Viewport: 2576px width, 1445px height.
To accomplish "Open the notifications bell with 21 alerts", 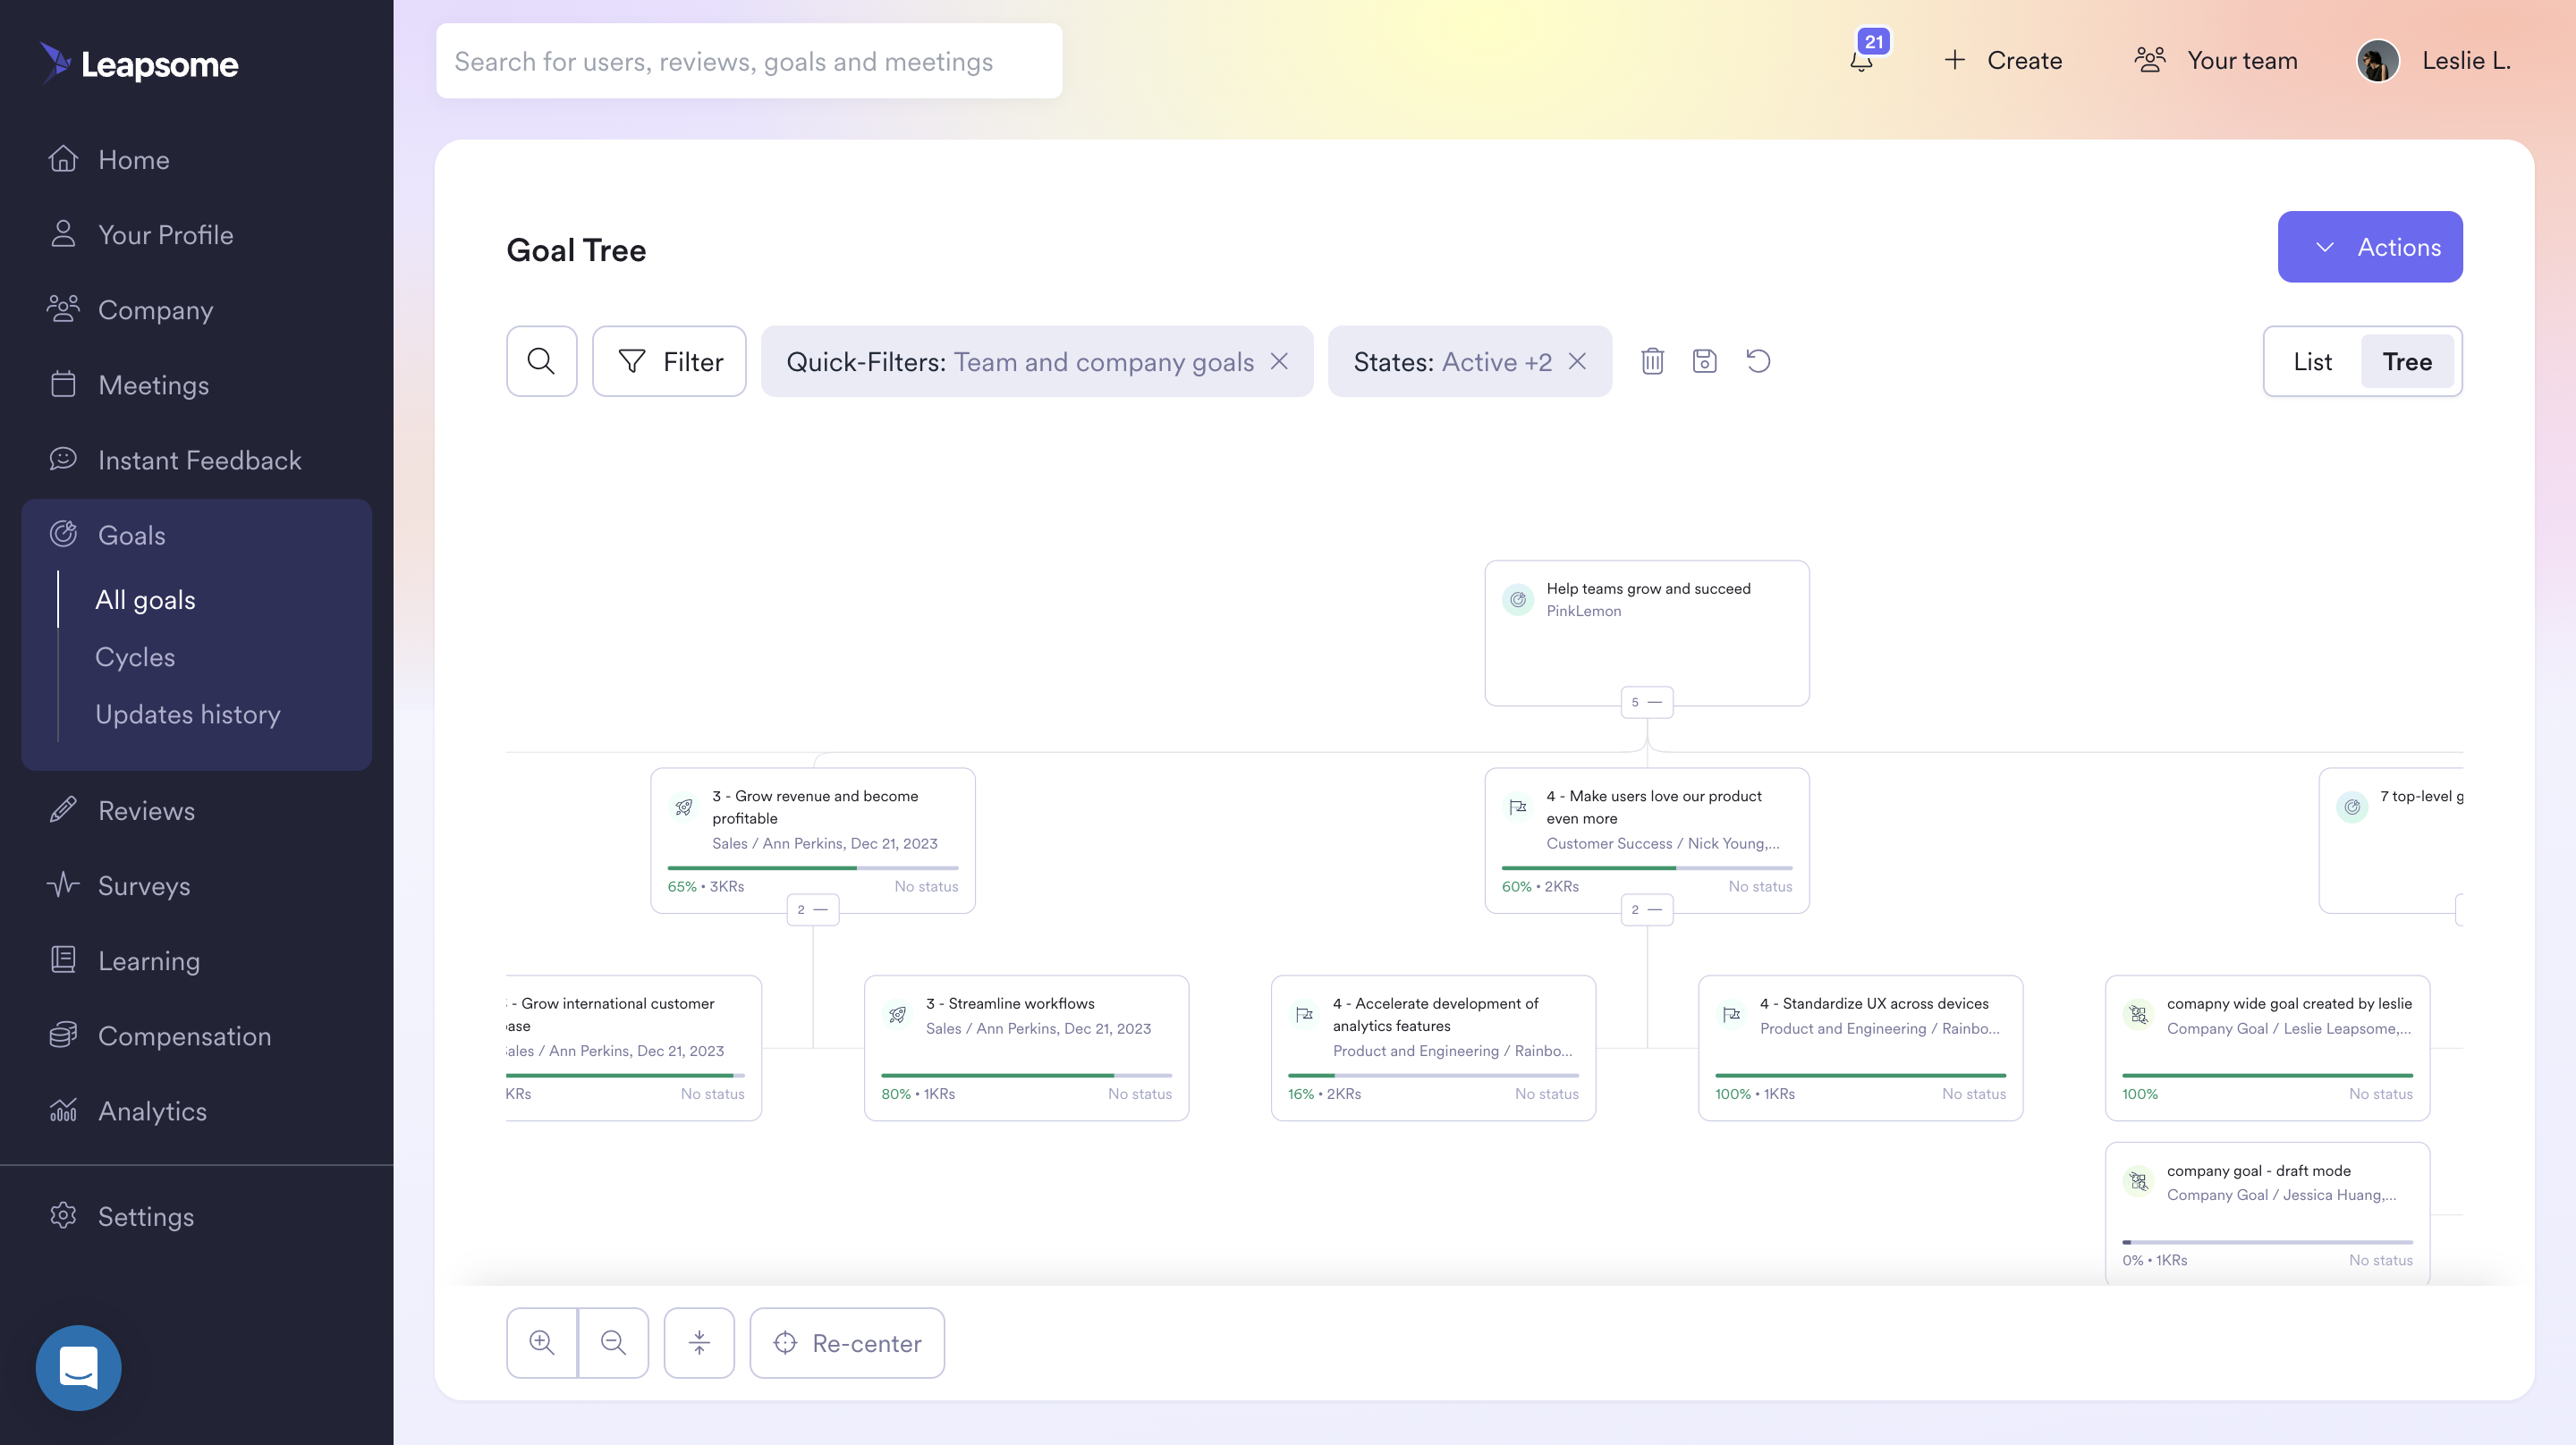I will 1862,60.
